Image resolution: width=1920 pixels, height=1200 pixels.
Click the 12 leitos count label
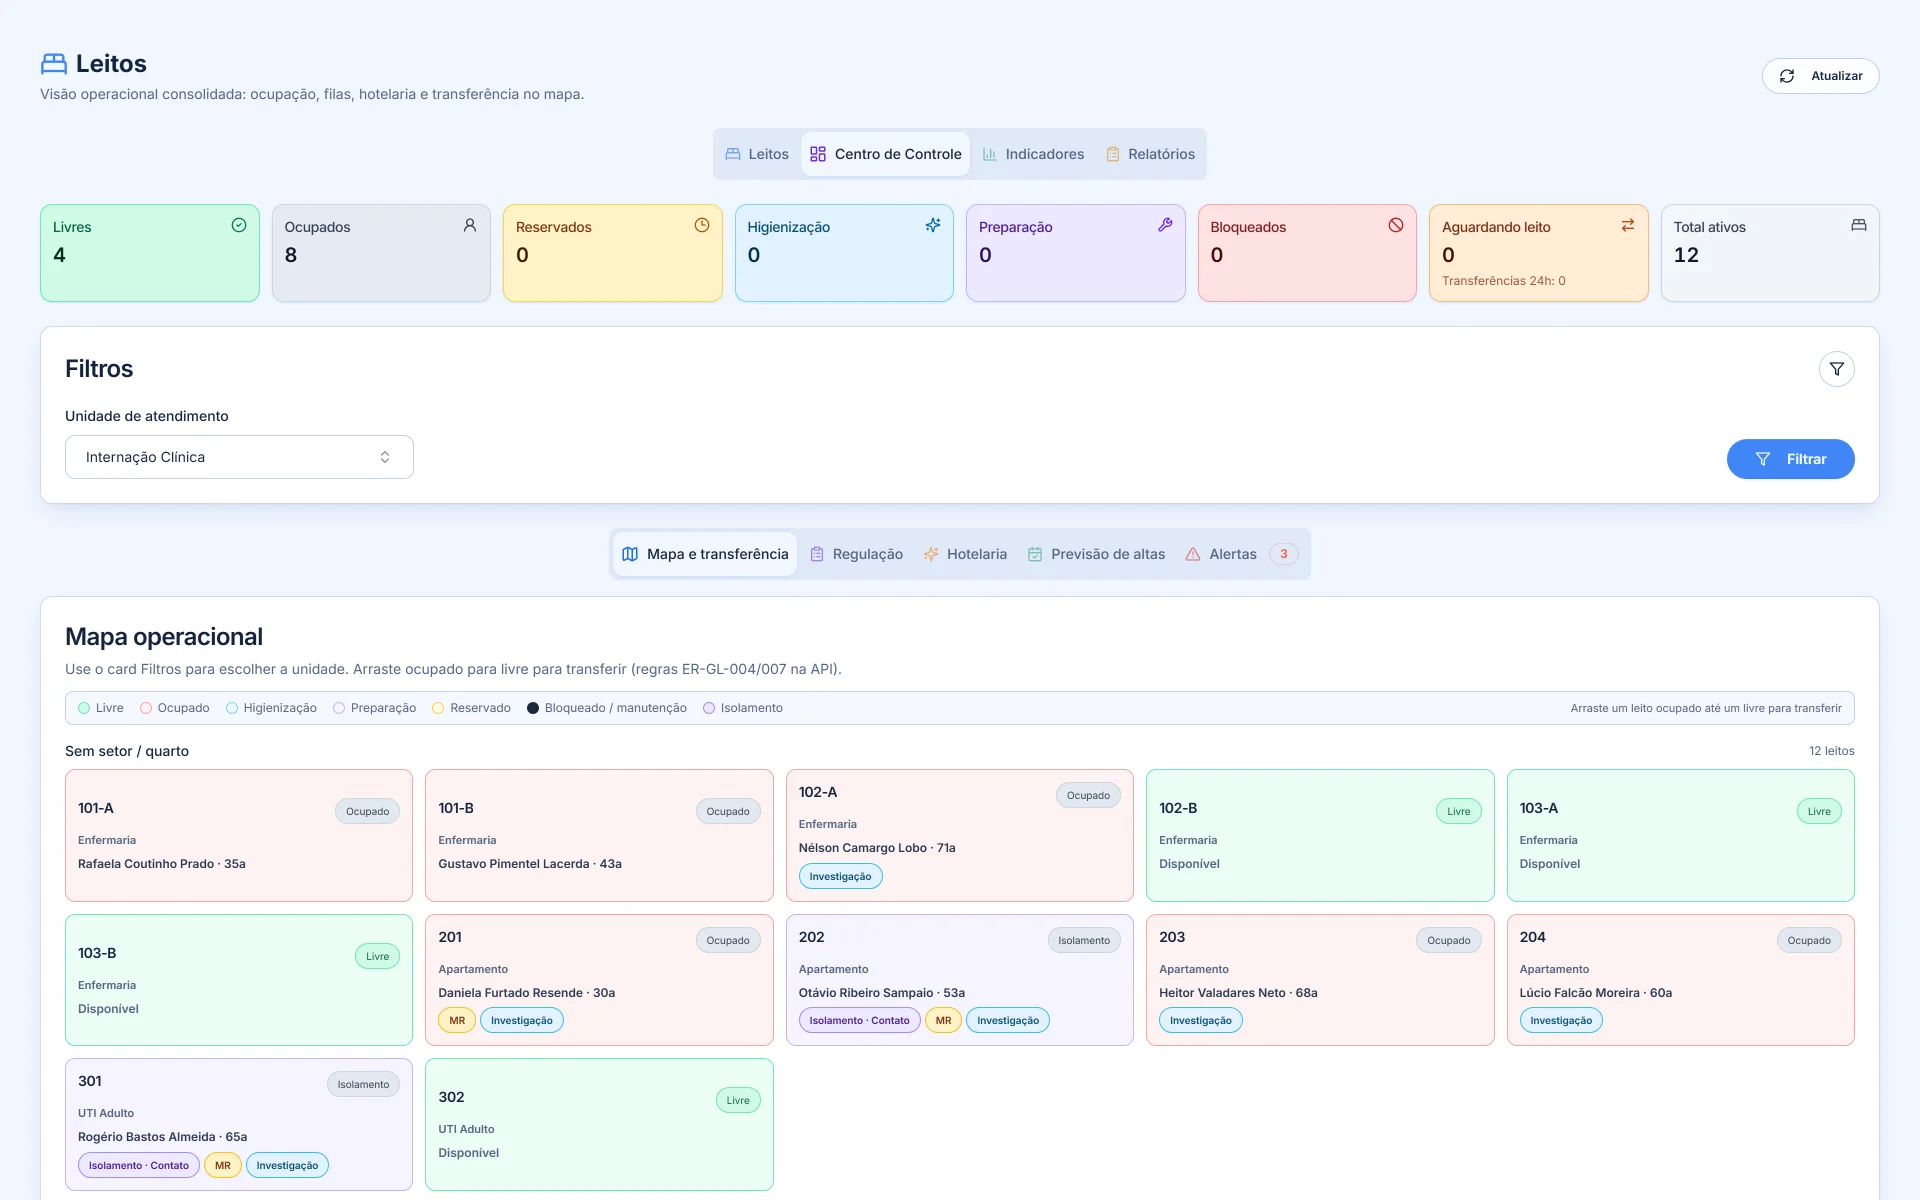point(1831,751)
